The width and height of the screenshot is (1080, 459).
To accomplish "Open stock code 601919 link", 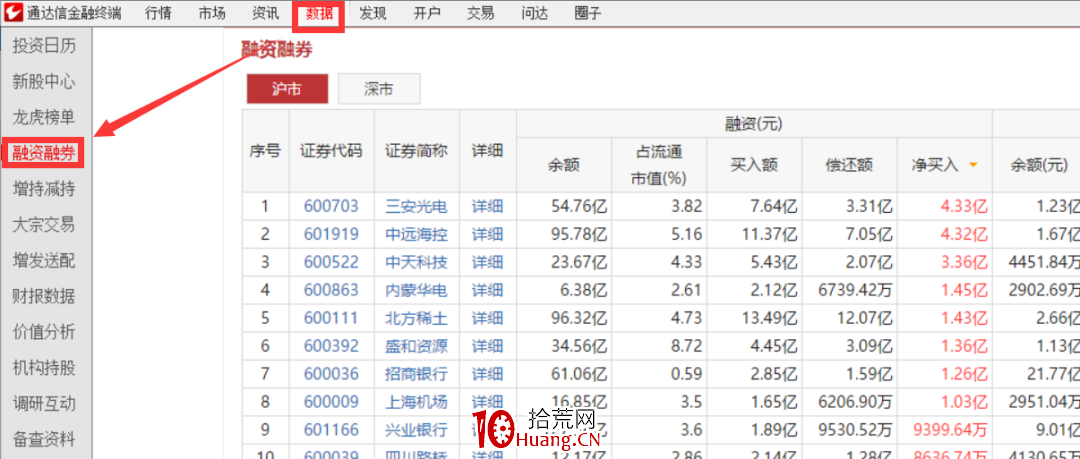I will point(331,234).
